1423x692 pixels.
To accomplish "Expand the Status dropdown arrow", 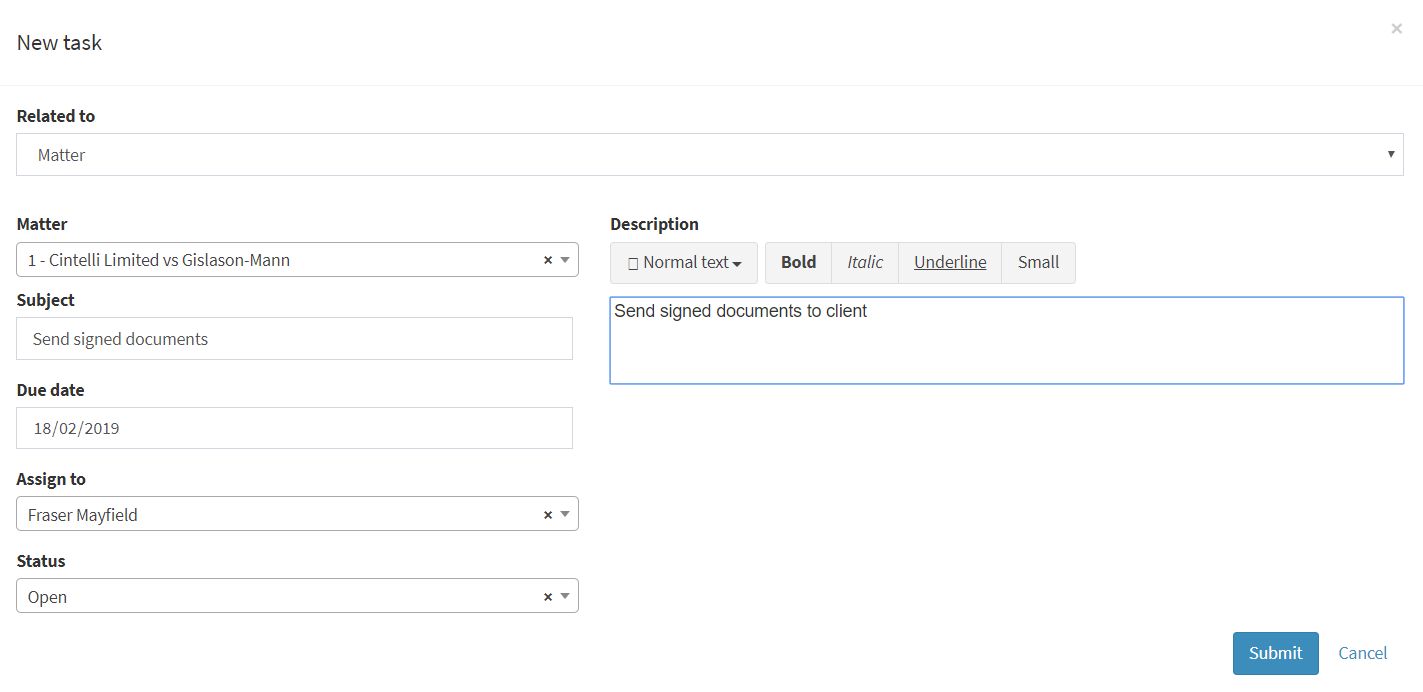I will click(x=565, y=597).
